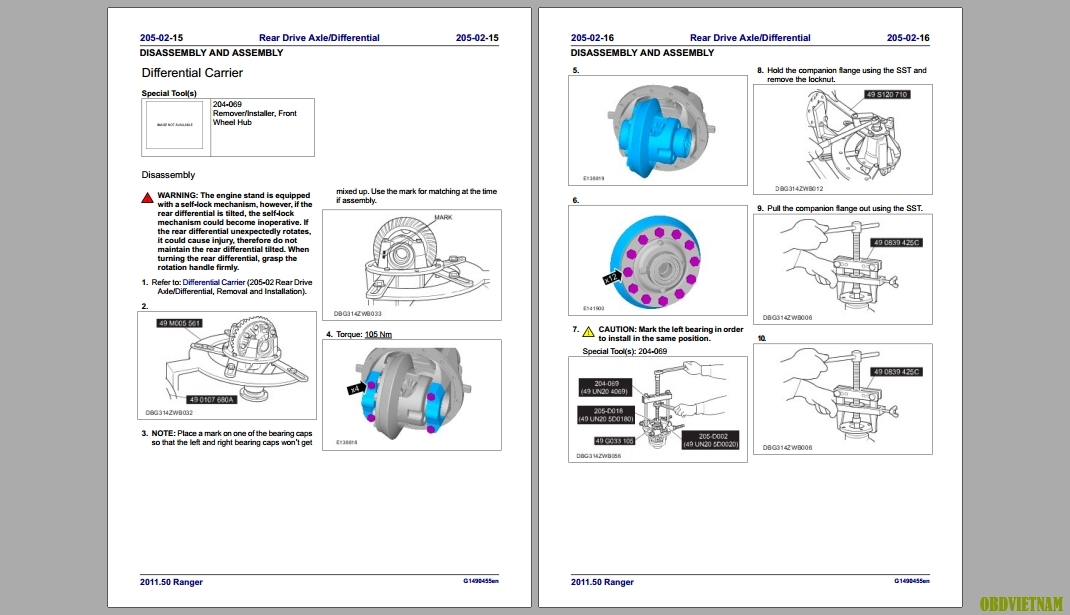Click the '49 0107 680A' tool label
Image resolution: width=1070 pixels, height=615 pixels.
click(212, 399)
